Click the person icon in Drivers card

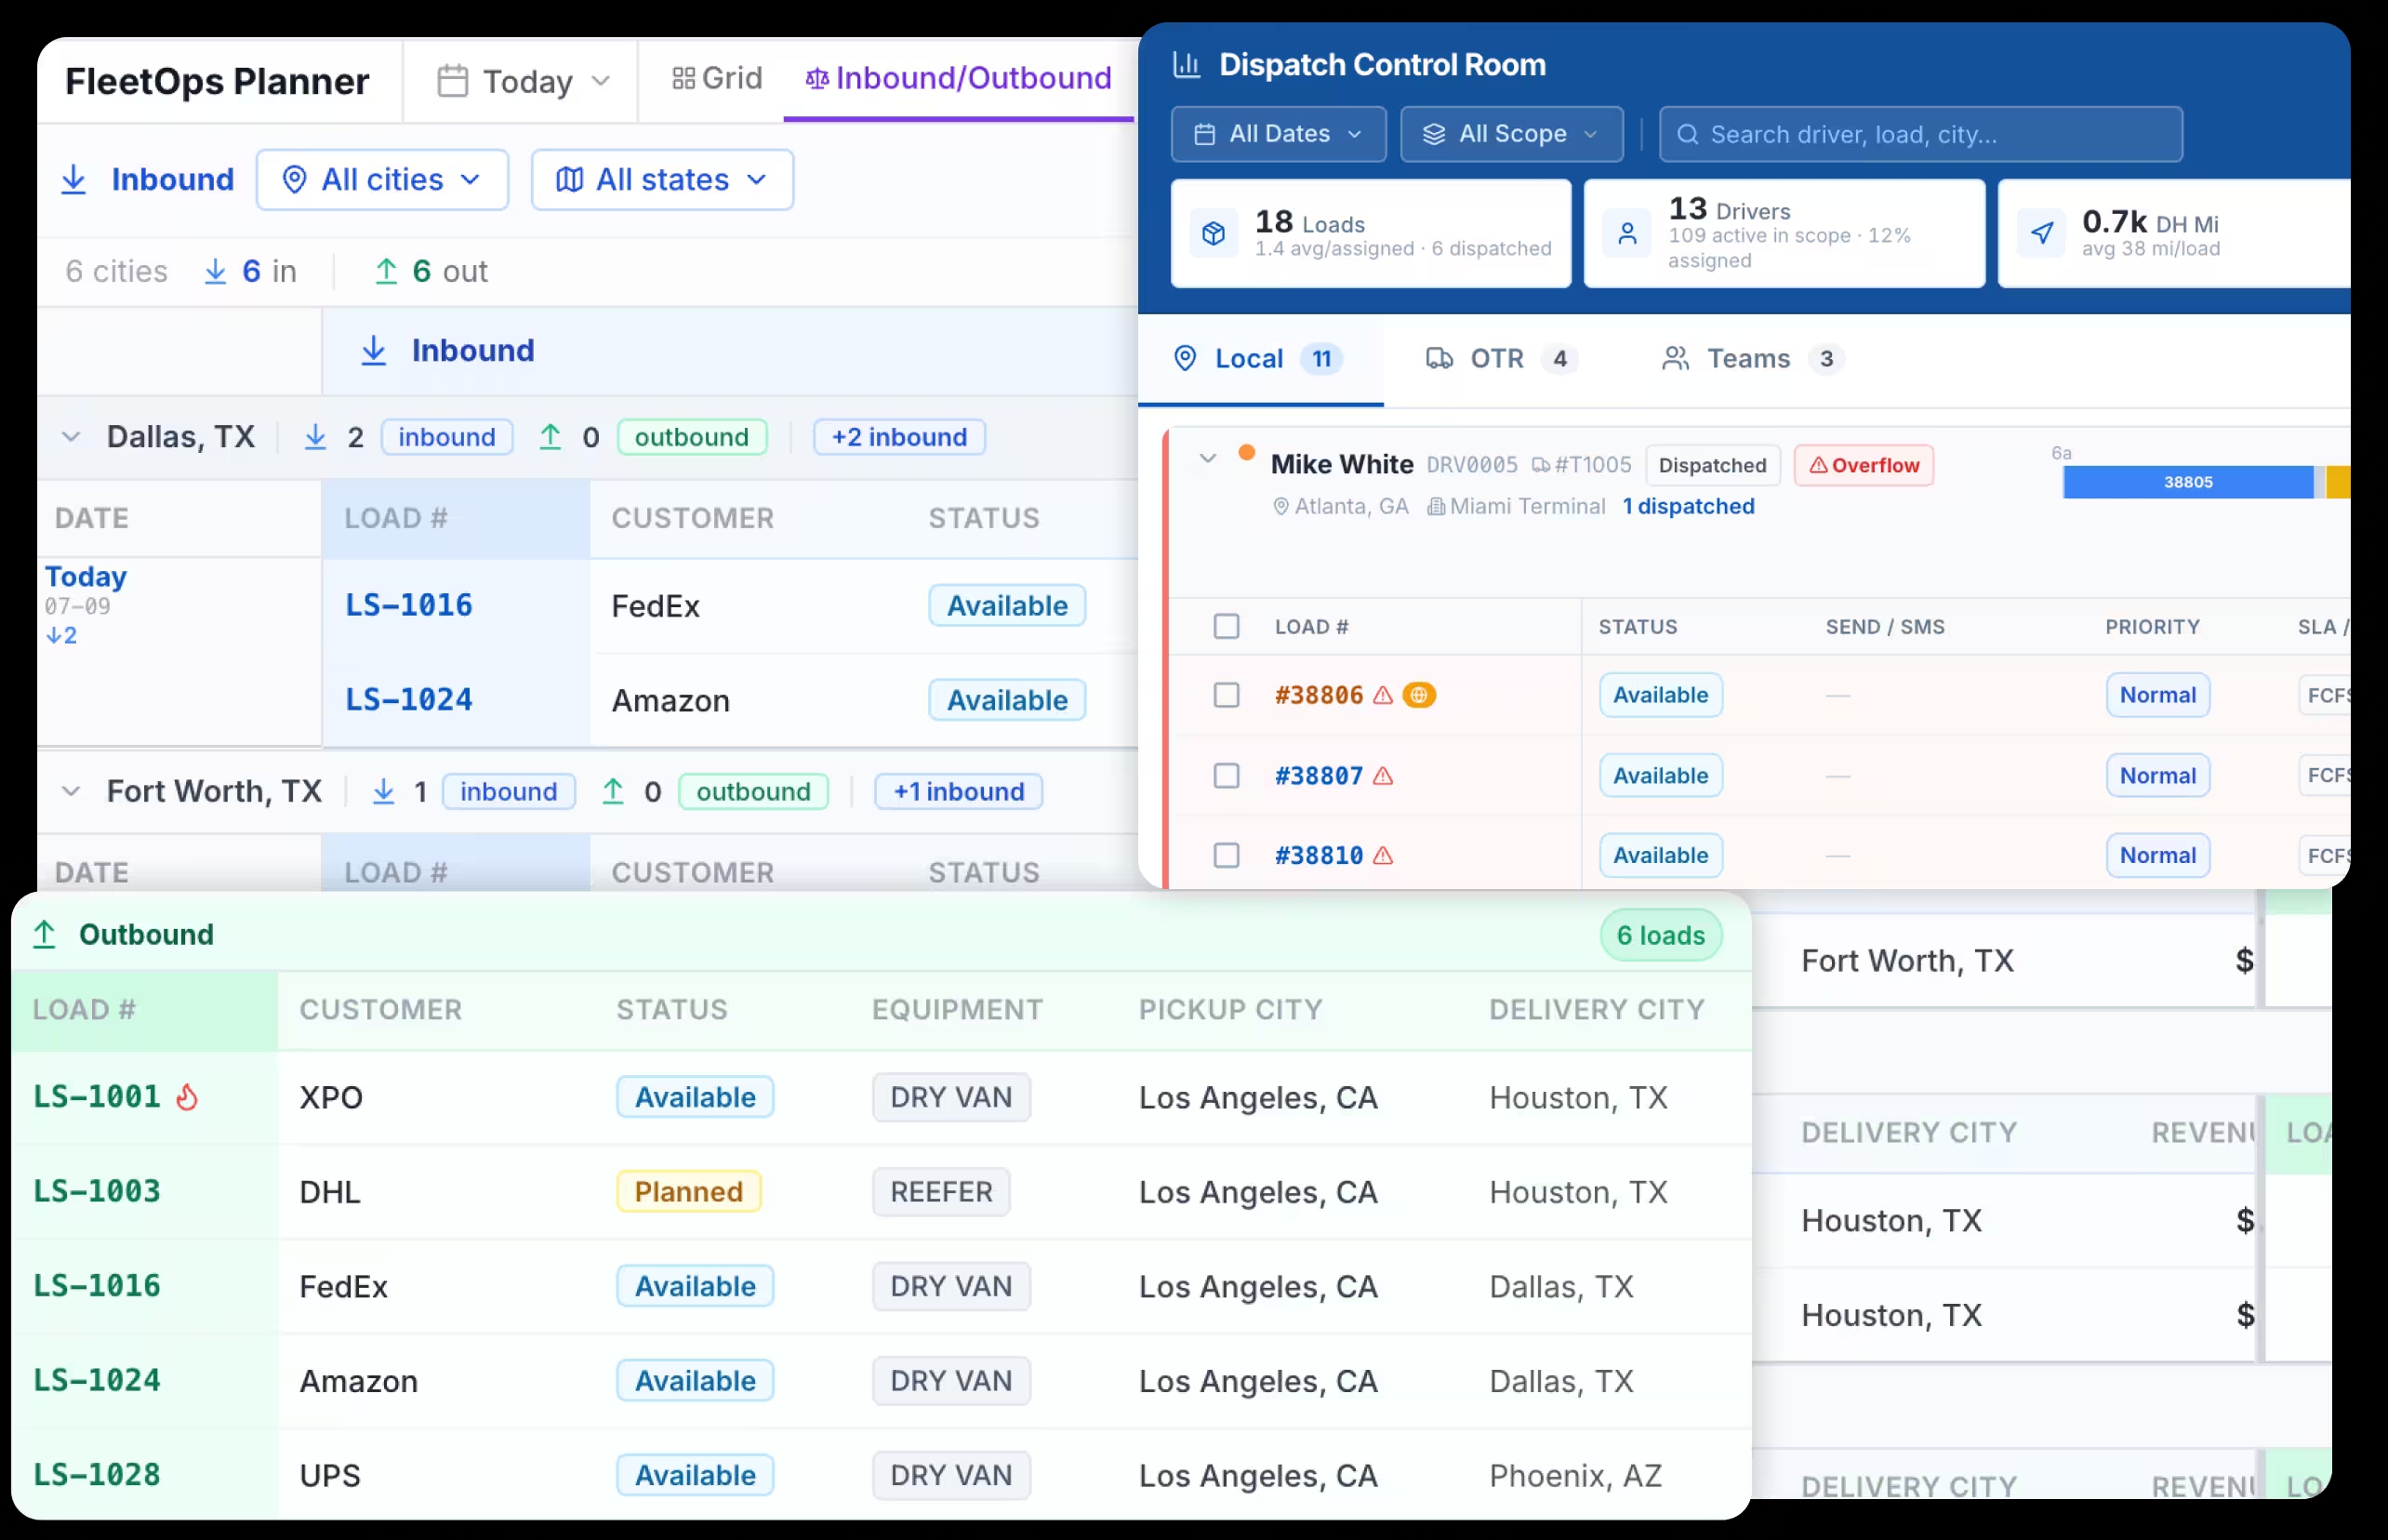pyautogui.click(x=1627, y=234)
